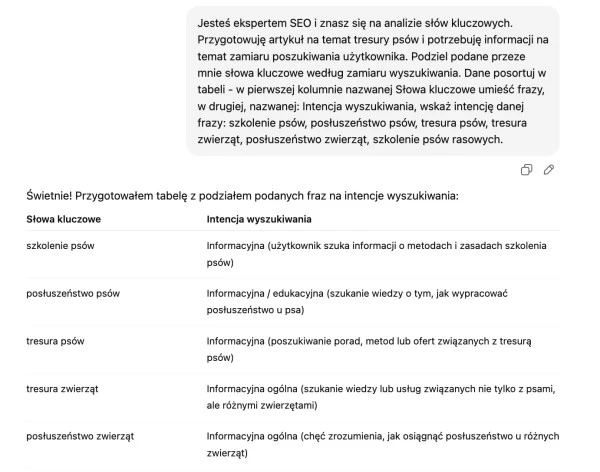The image size is (600, 472).
Task: Edit the user message with pencil icon
Action: click(549, 169)
